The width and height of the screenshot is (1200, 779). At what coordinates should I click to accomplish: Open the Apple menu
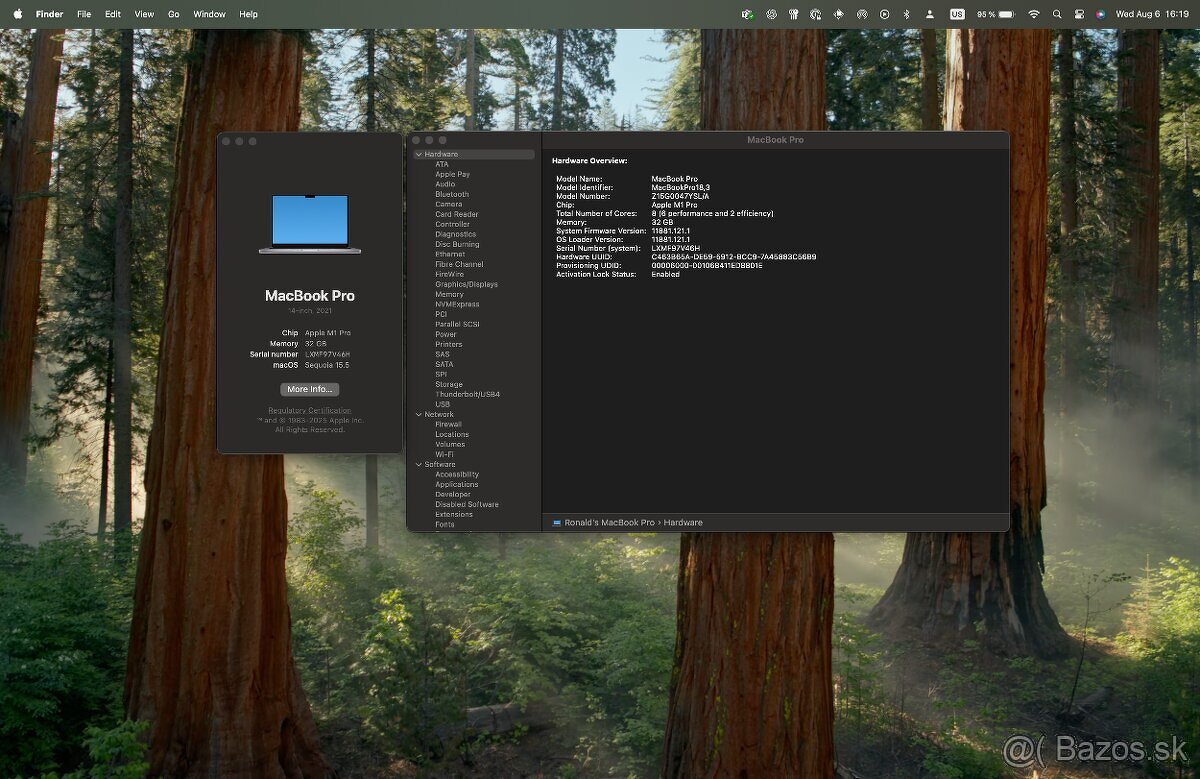tap(17, 14)
